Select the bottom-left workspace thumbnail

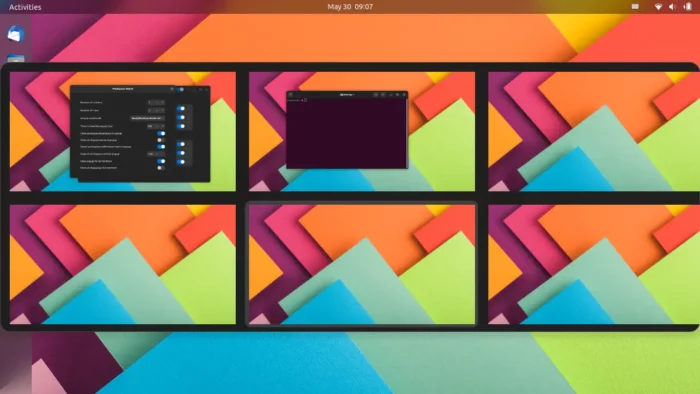tap(123, 264)
